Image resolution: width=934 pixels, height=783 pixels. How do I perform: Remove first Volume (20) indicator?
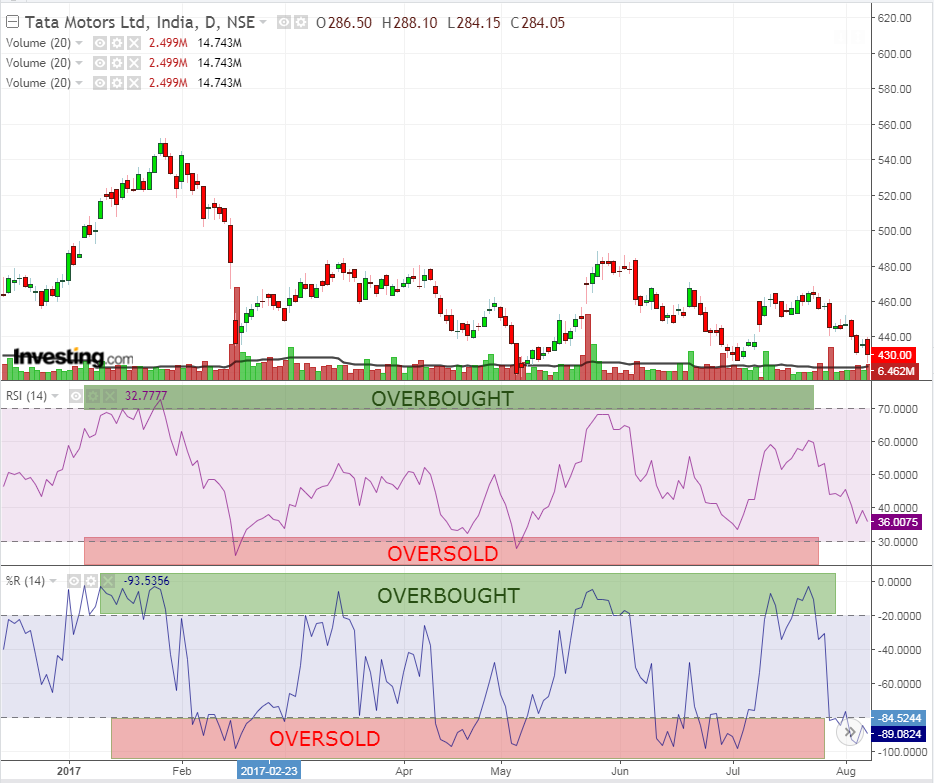(x=133, y=43)
